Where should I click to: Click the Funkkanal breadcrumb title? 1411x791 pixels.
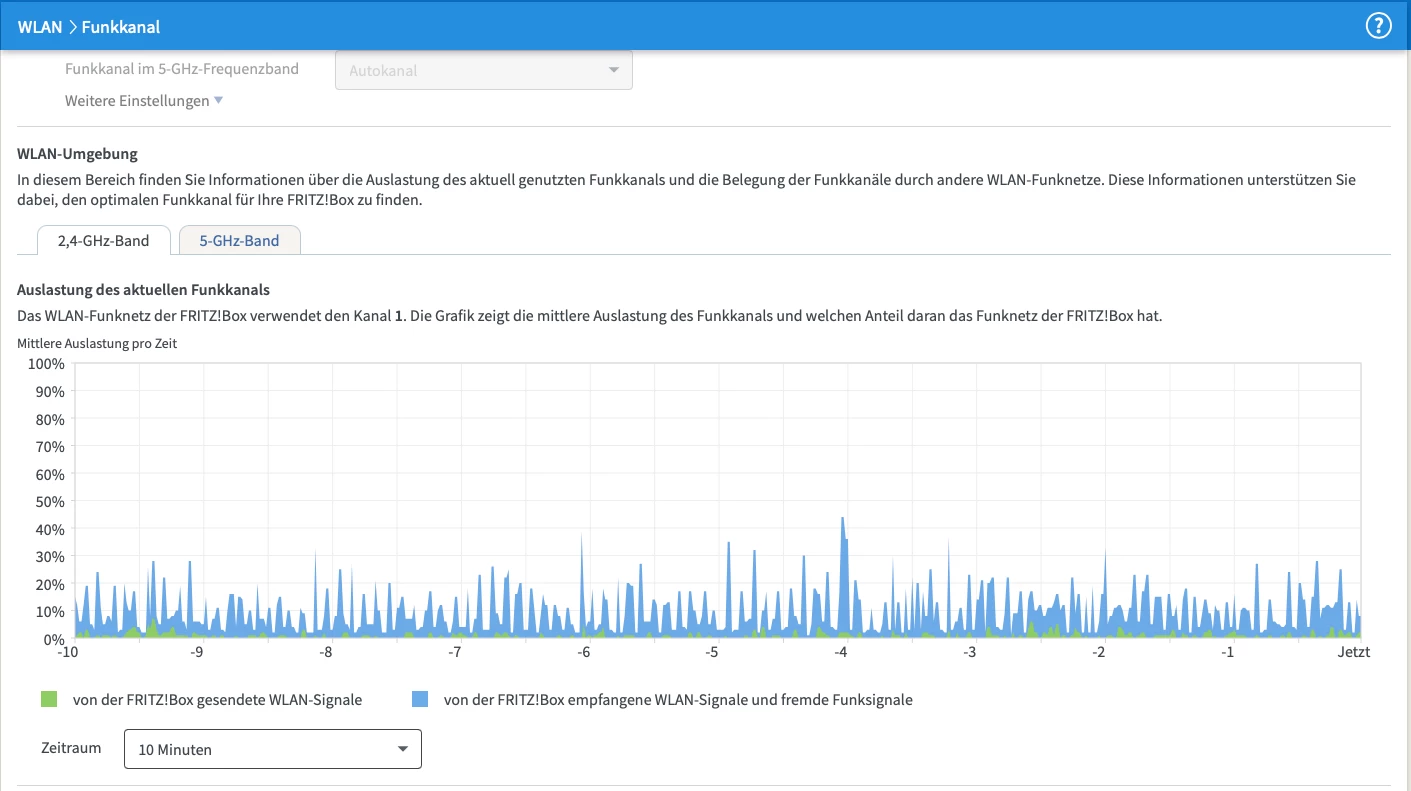[x=121, y=27]
